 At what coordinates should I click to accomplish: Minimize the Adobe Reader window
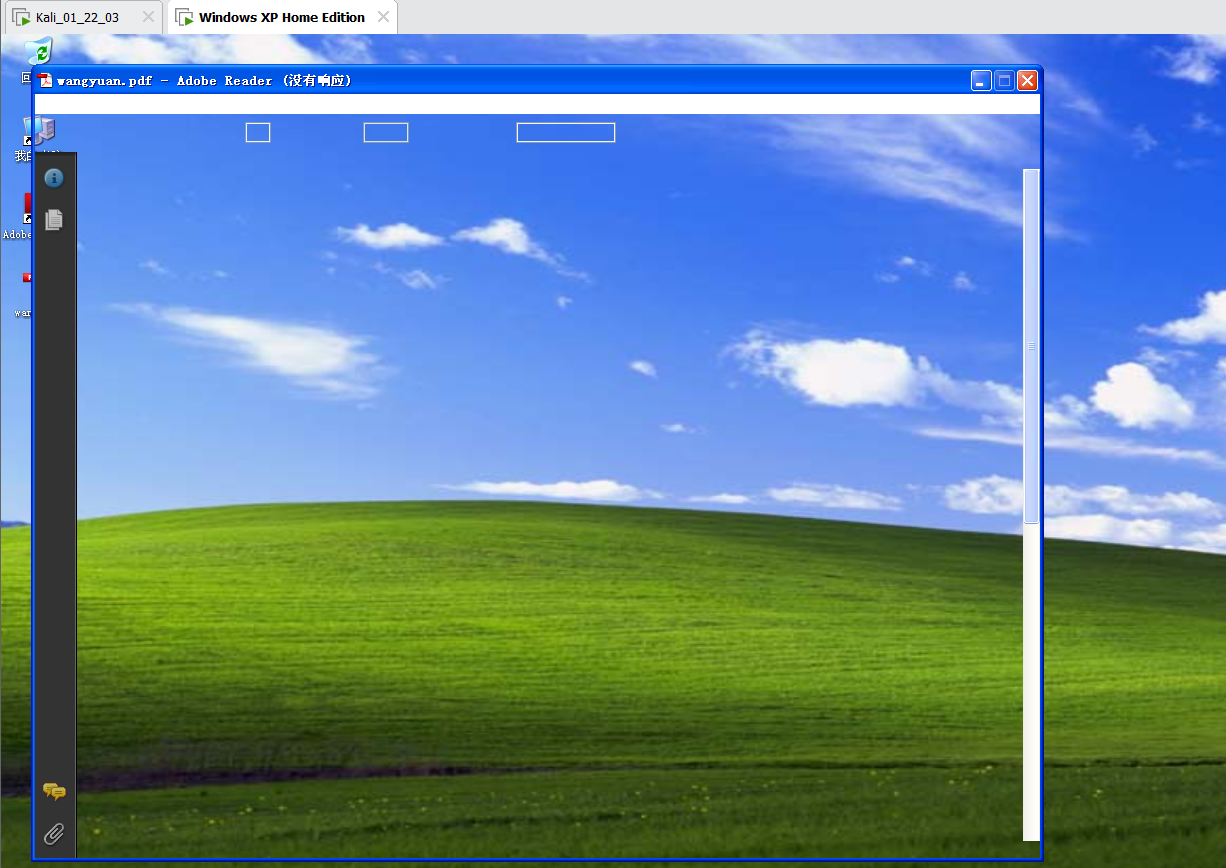click(982, 81)
